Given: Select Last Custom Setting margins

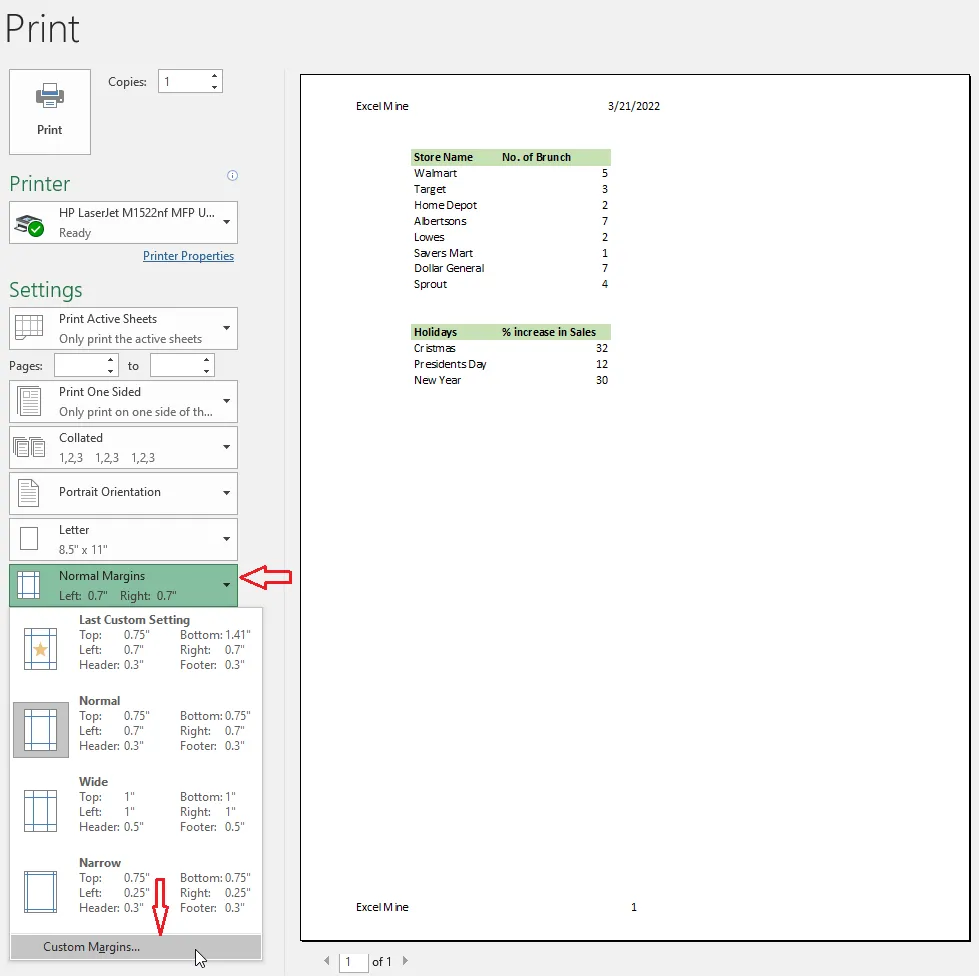Looking at the screenshot, I should click(136, 649).
